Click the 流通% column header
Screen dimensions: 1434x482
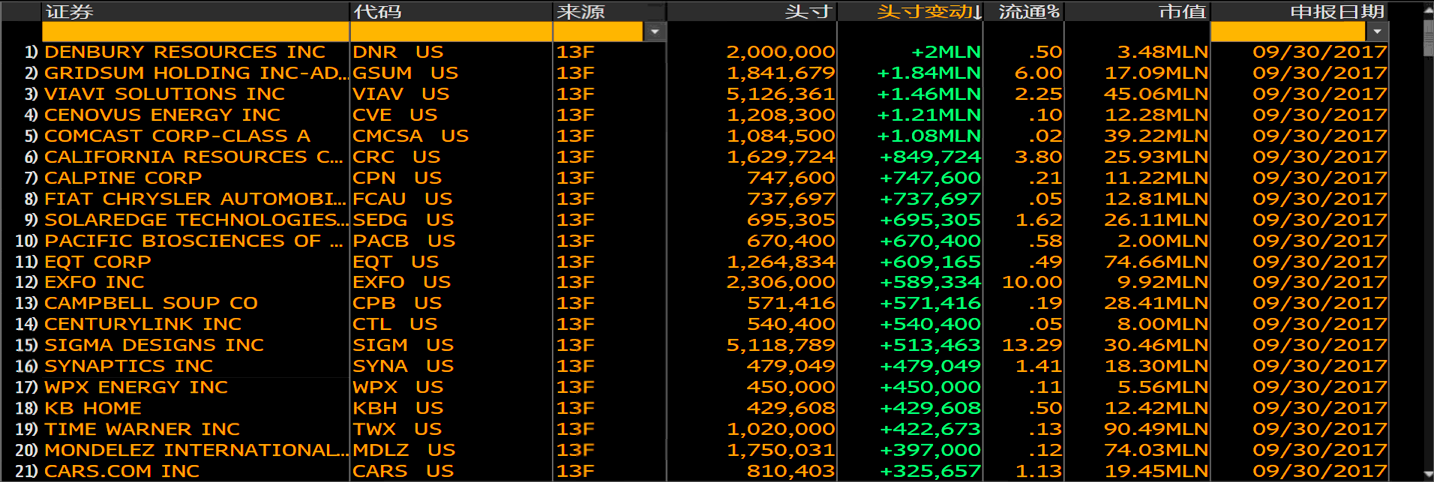[x=1024, y=11]
